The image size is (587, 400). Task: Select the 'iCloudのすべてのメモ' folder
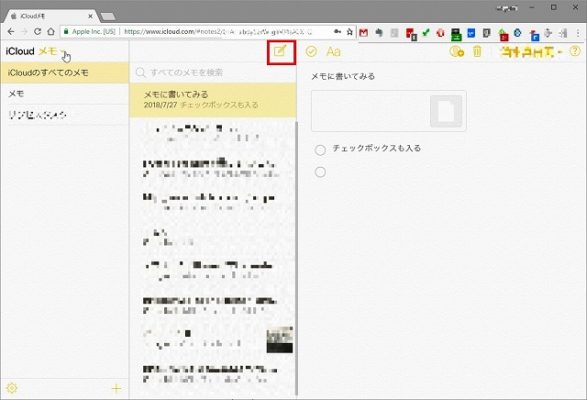64,73
